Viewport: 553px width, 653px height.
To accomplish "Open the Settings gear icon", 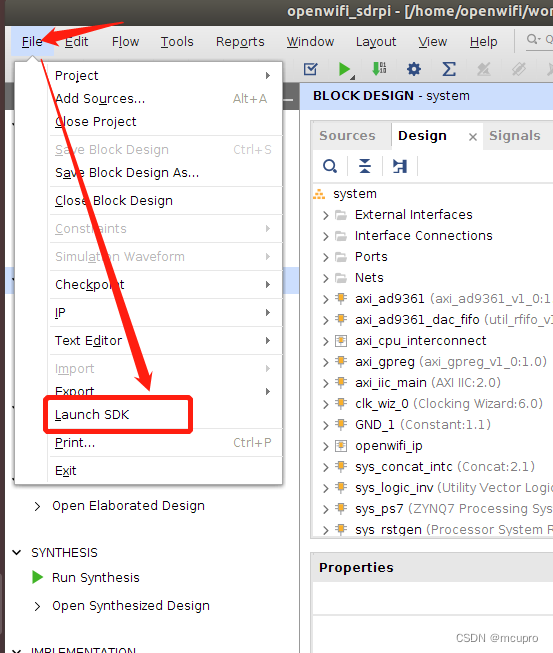I will [414, 69].
